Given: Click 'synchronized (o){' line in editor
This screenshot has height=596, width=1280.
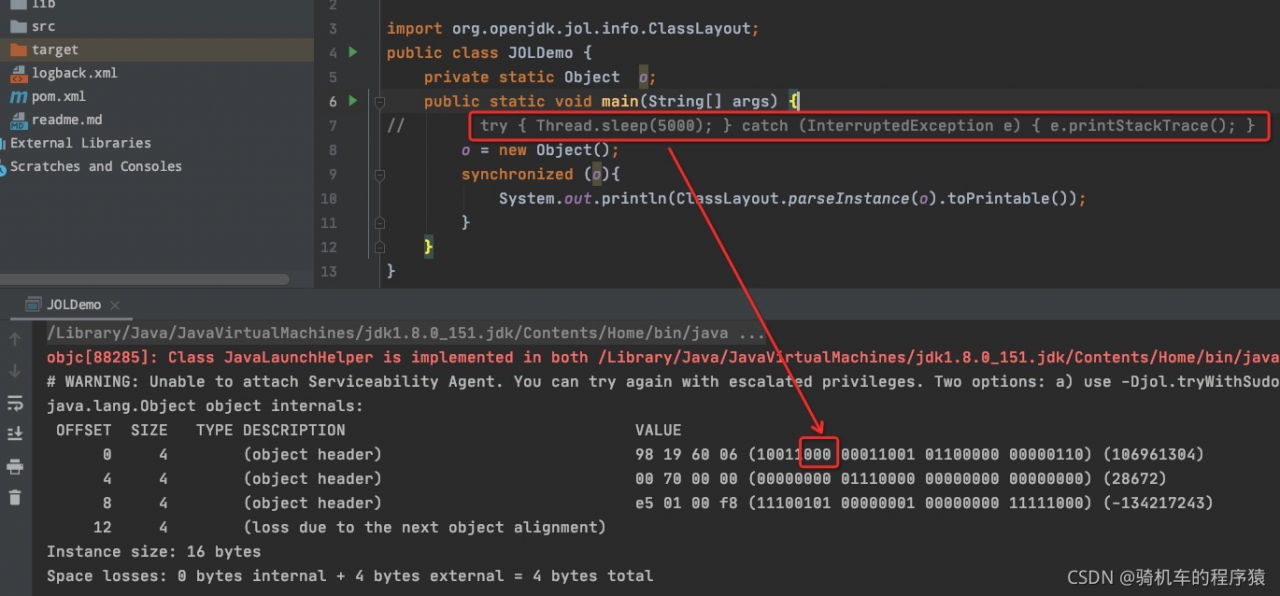Looking at the screenshot, I should pyautogui.click(x=540, y=174).
